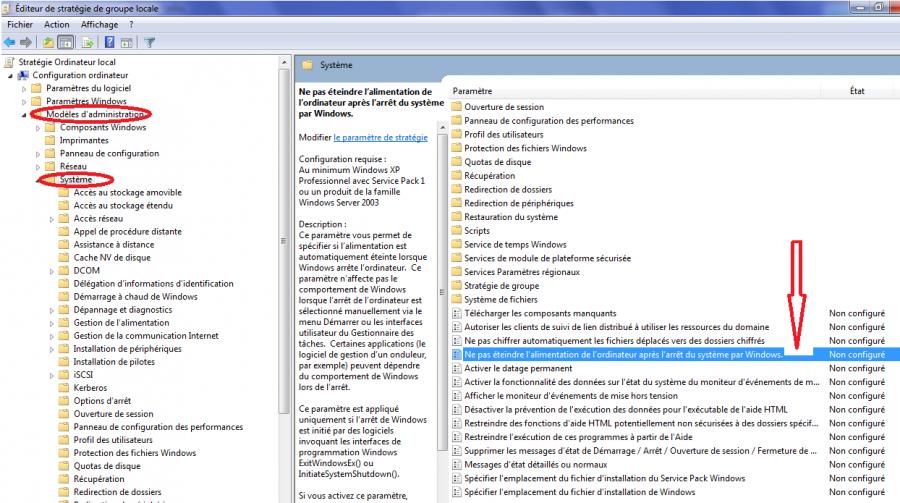The image size is (900, 503).
Task: Select Démarrage à chaud de Windows
Action: (x=135, y=296)
